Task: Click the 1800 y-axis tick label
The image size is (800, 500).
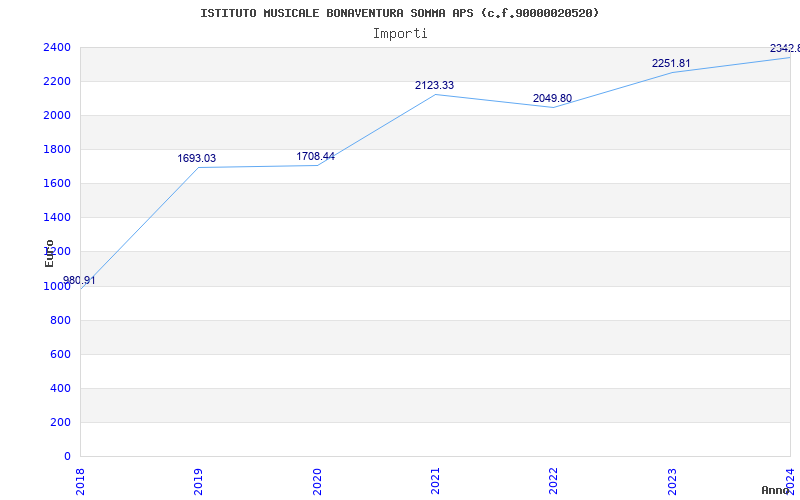Action: pos(58,149)
